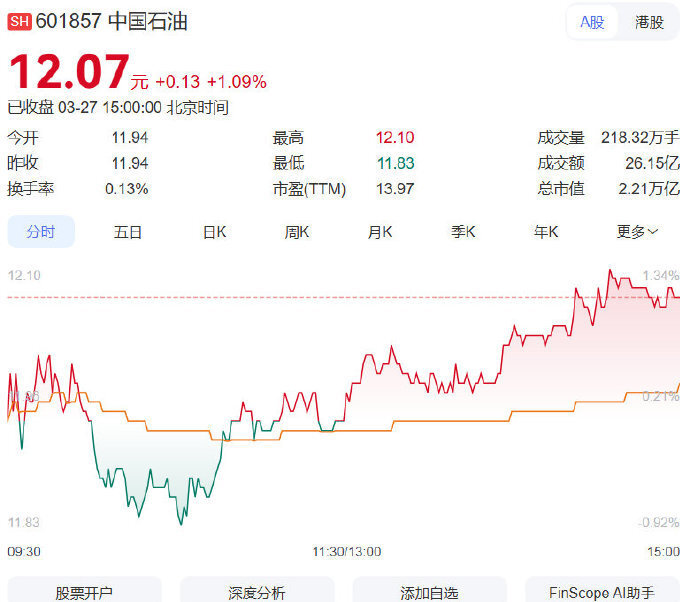Switch to the 港股 market toggle
This screenshot has width=690, height=602.
click(649, 22)
